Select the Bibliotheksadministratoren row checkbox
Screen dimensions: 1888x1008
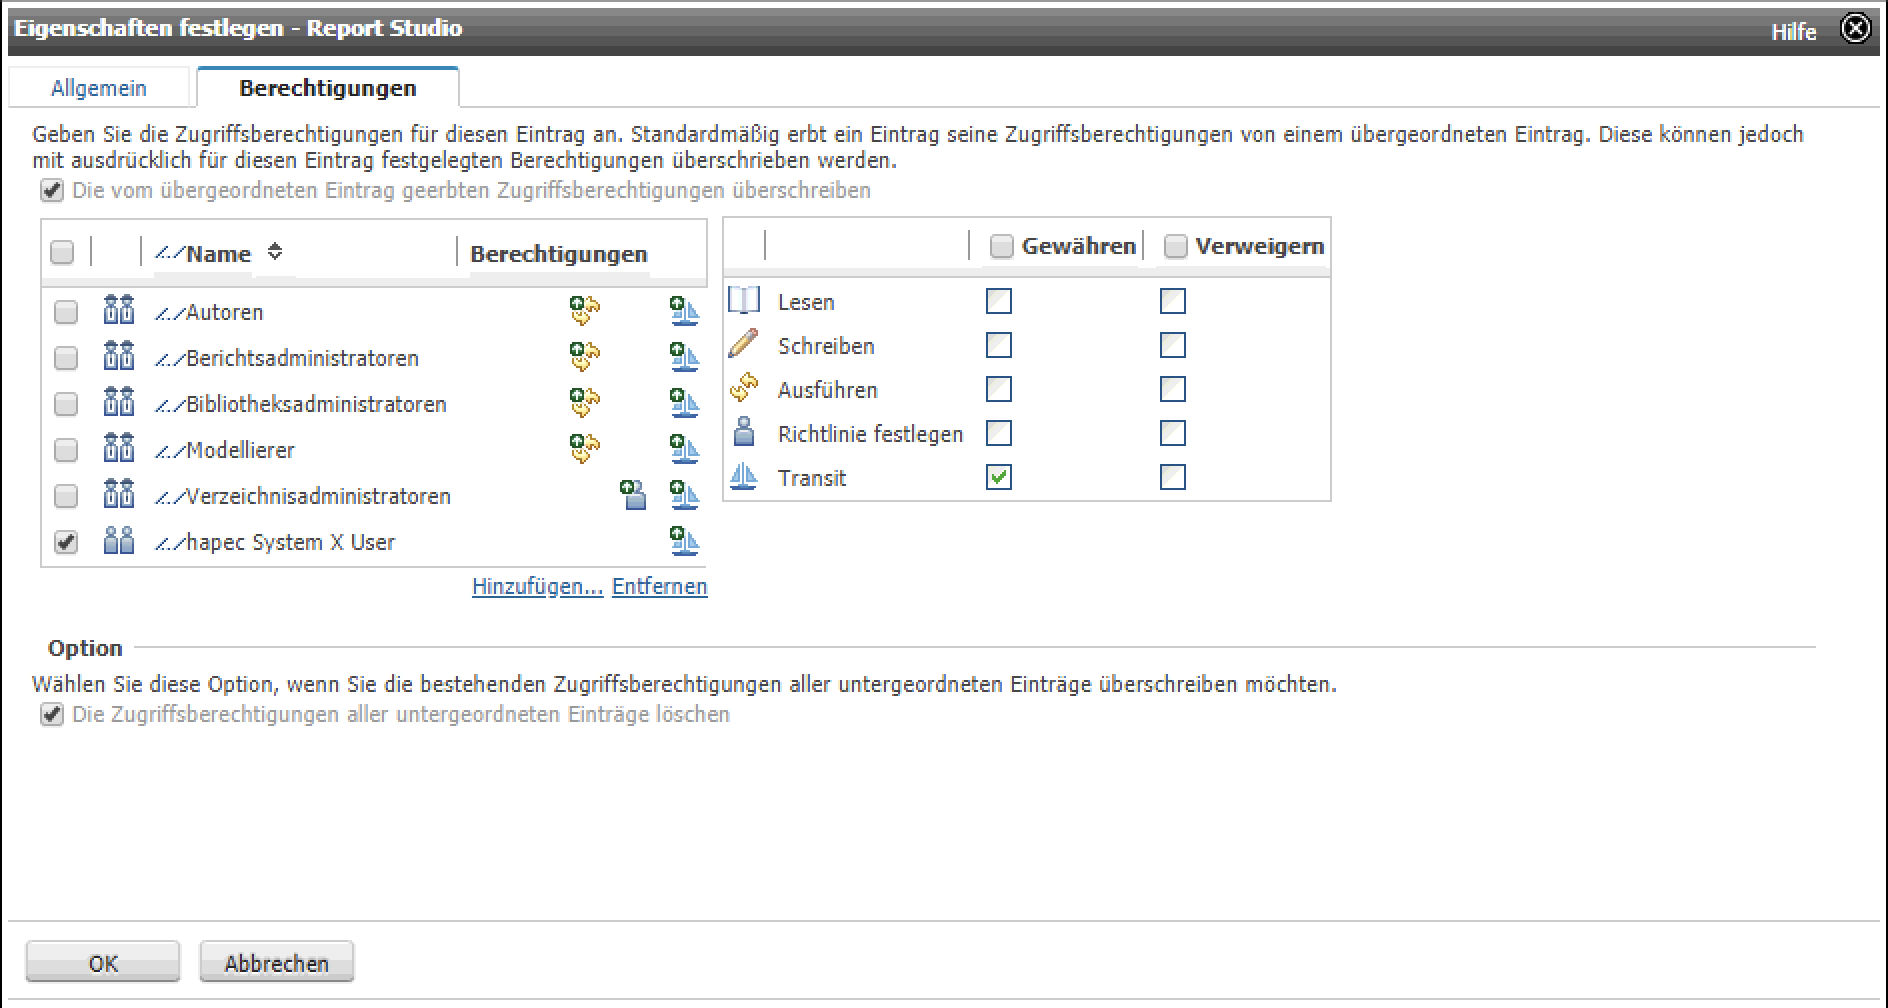[x=66, y=404]
